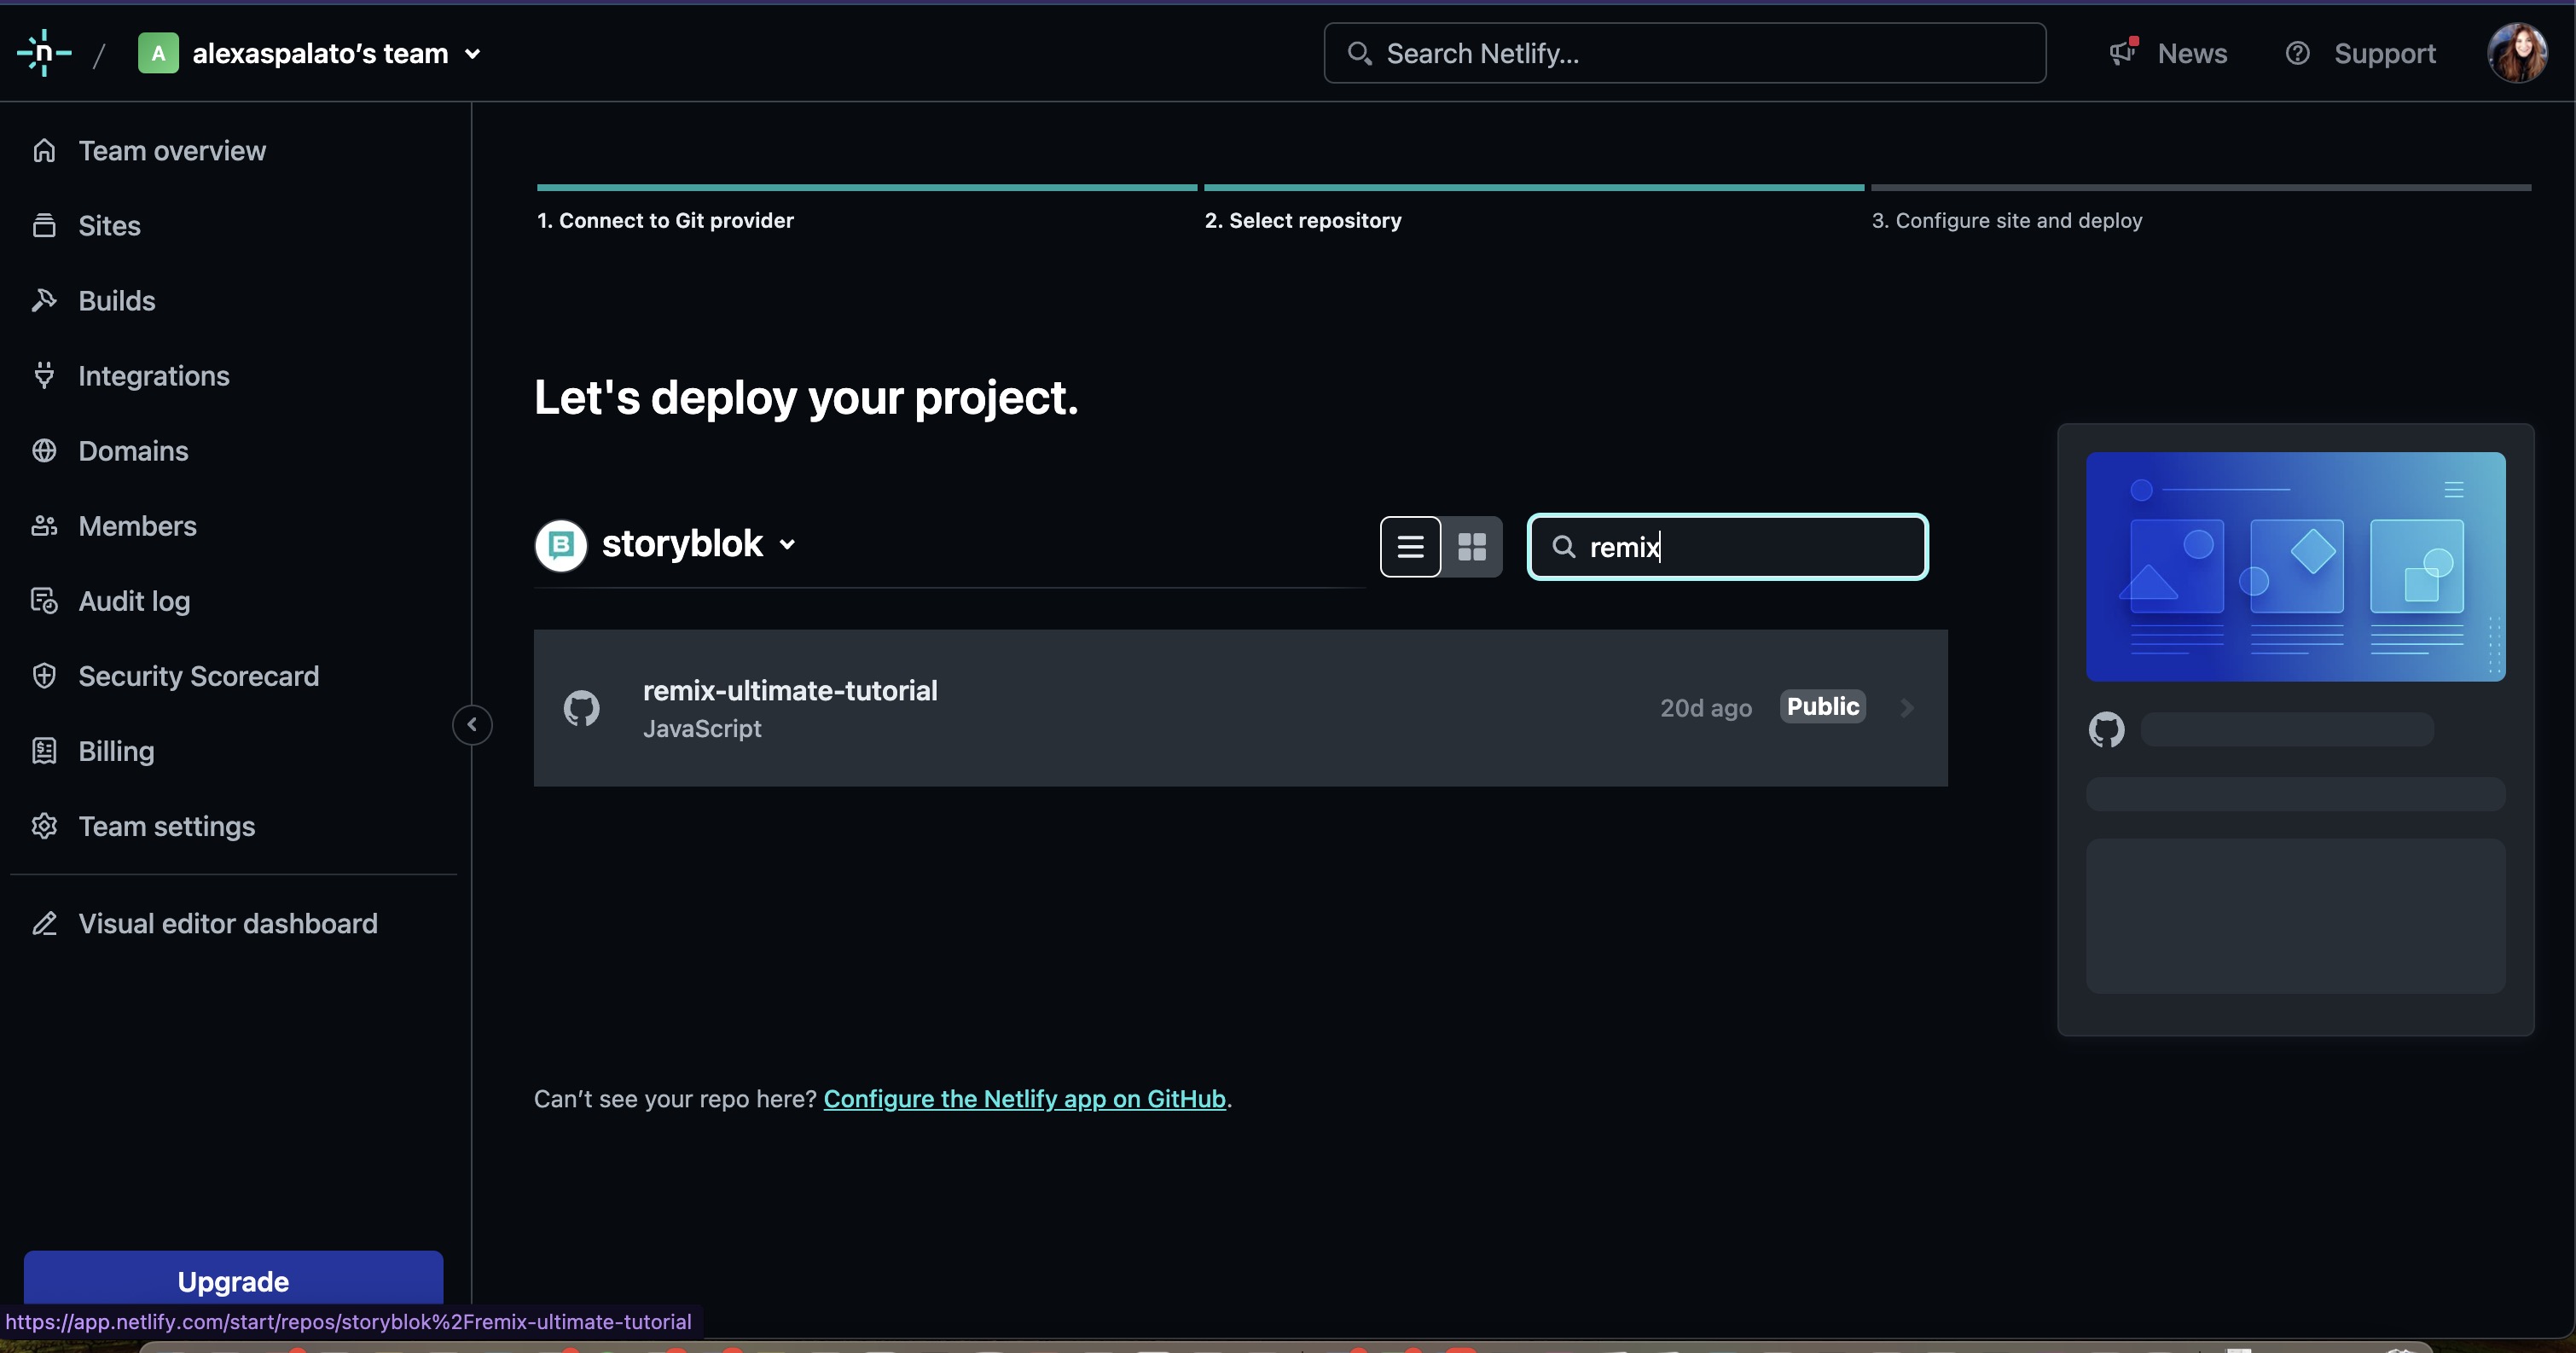The image size is (2576, 1353).
Task: Click the magnifier icon in repo search
Action: click(x=1563, y=546)
